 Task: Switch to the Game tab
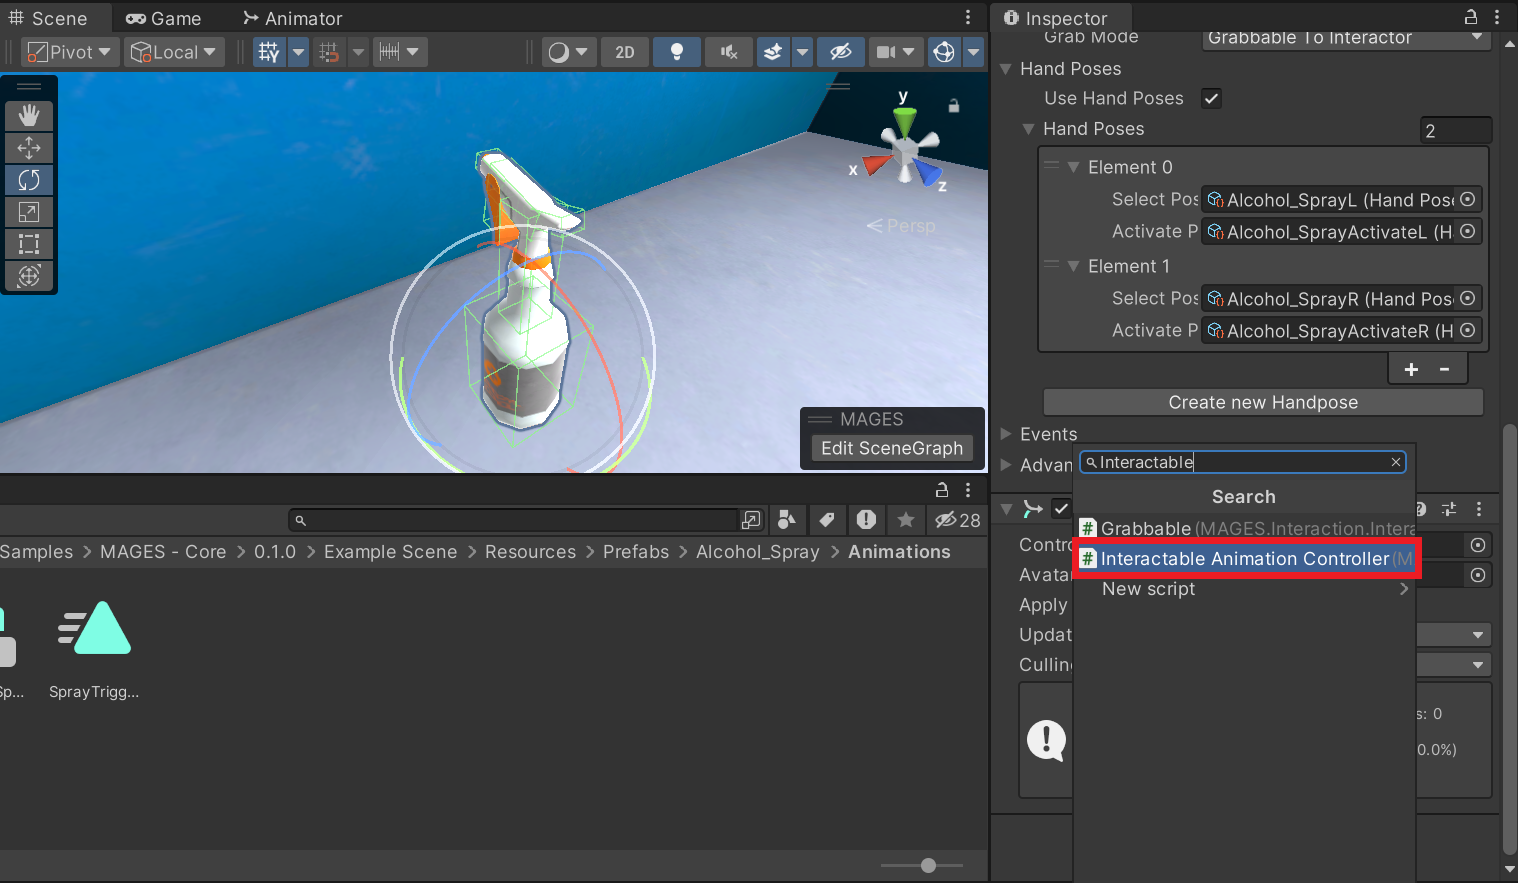(x=164, y=18)
